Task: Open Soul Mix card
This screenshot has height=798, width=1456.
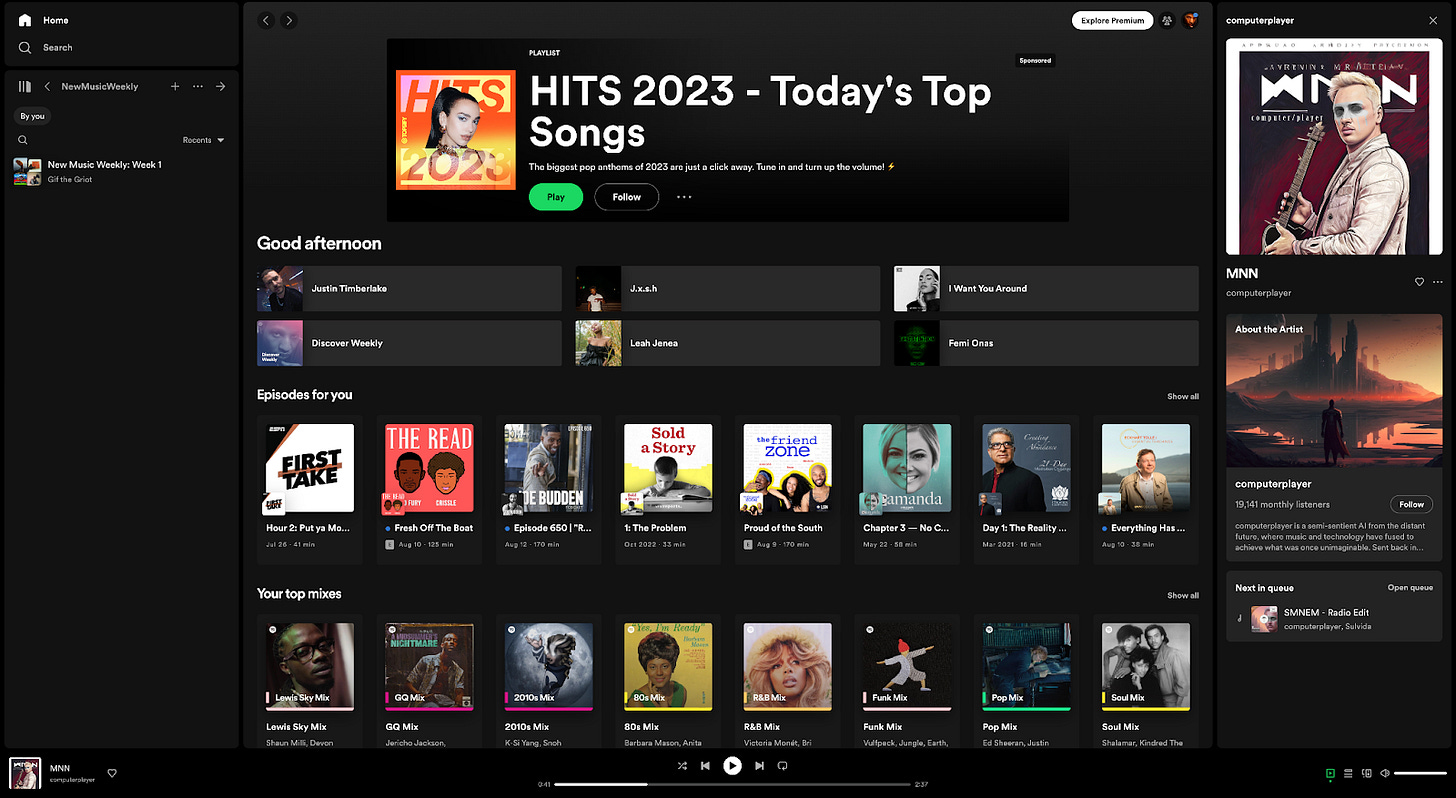Action: [x=1146, y=681]
